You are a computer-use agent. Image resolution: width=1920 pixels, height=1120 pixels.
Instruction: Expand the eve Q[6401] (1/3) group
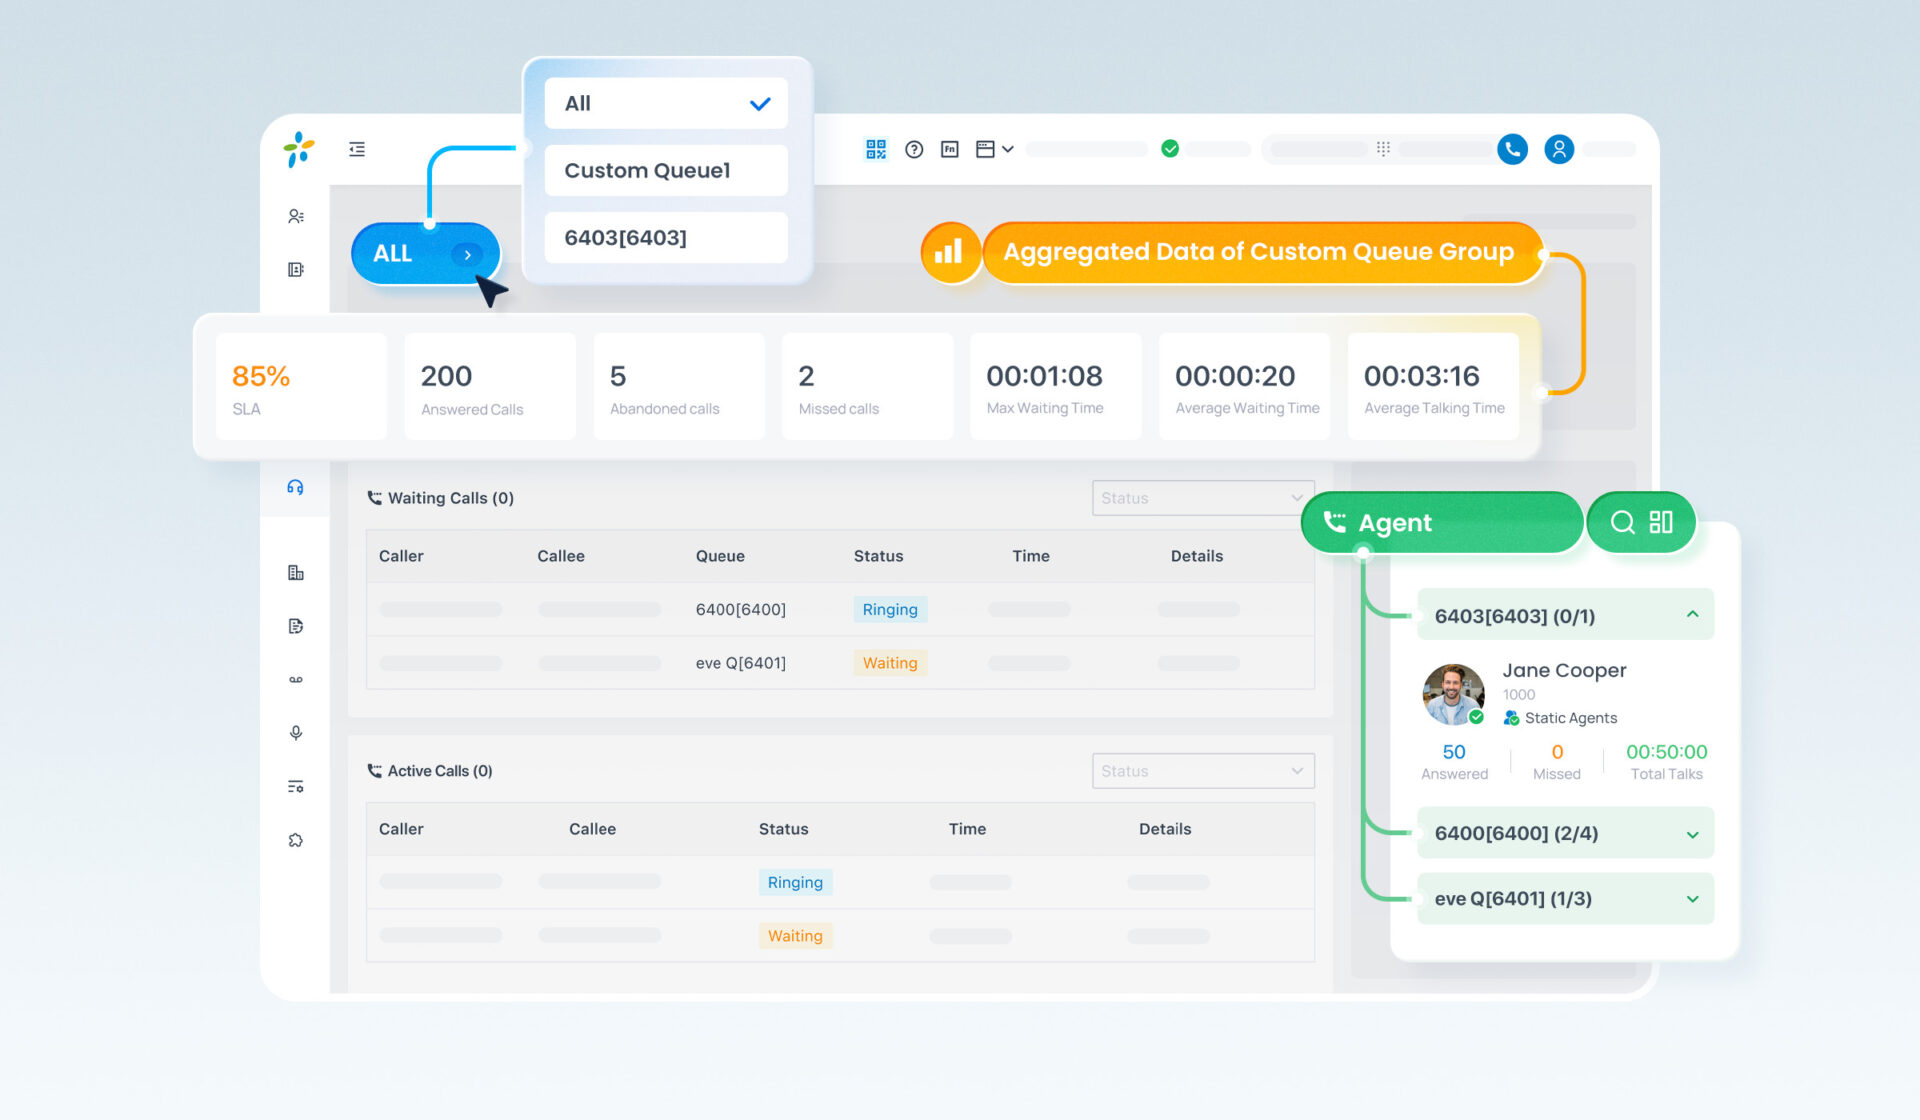pyautogui.click(x=1565, y=898)
